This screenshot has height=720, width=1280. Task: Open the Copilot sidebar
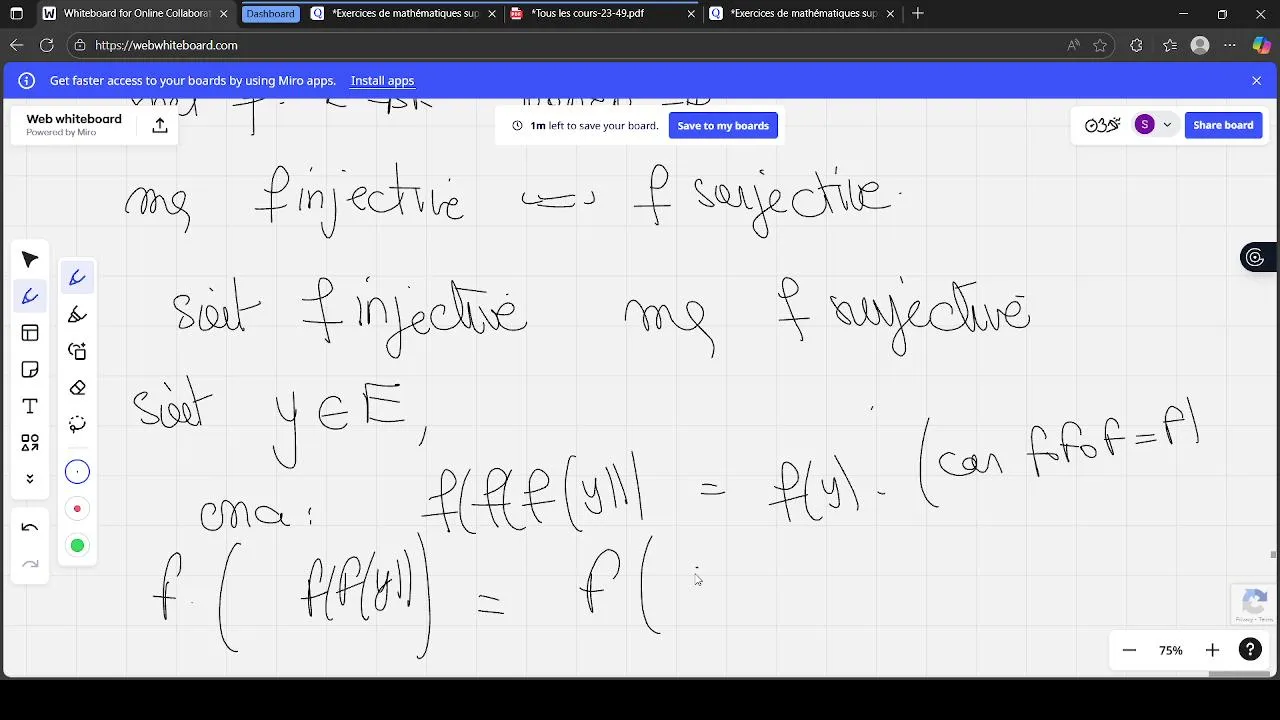[1262, 45]
